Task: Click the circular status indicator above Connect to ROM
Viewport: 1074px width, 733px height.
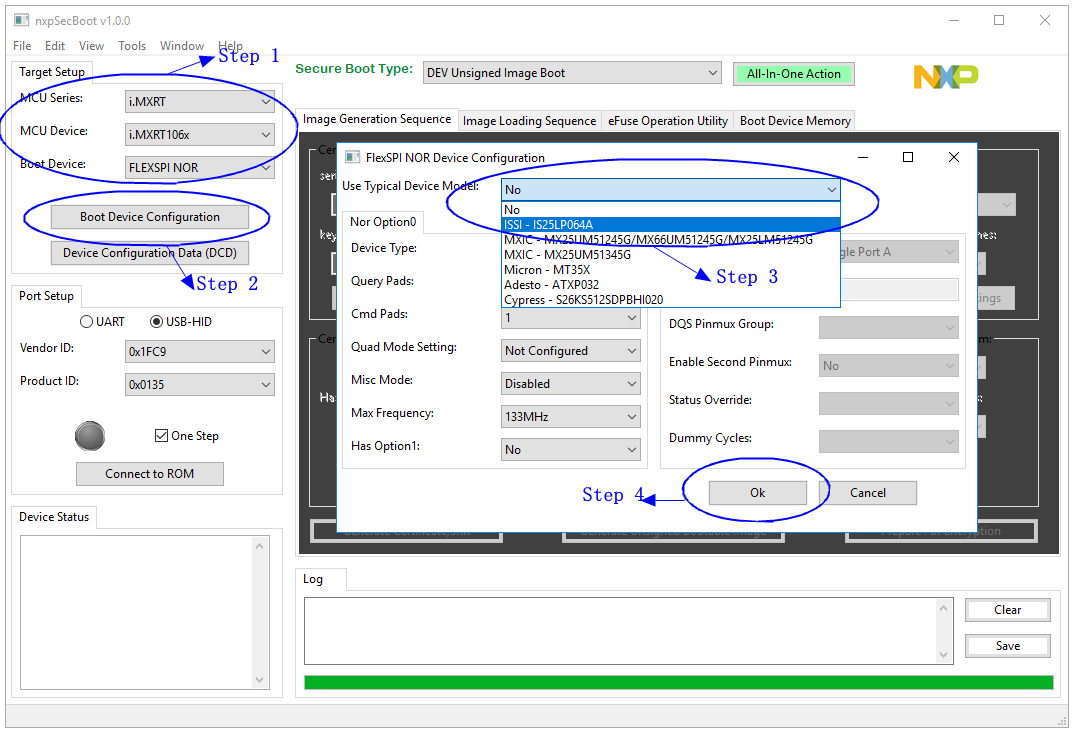Action: pyautogui.click(x=90, y=436)
